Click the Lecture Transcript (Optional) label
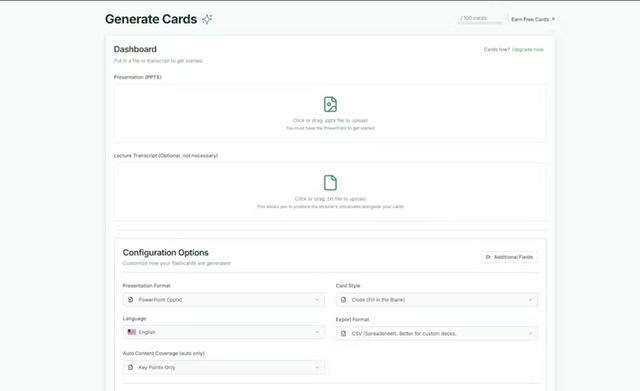Image resolution: width=640 pixels, height=391 pixels. pyautogui.click(x=166, y=156)
